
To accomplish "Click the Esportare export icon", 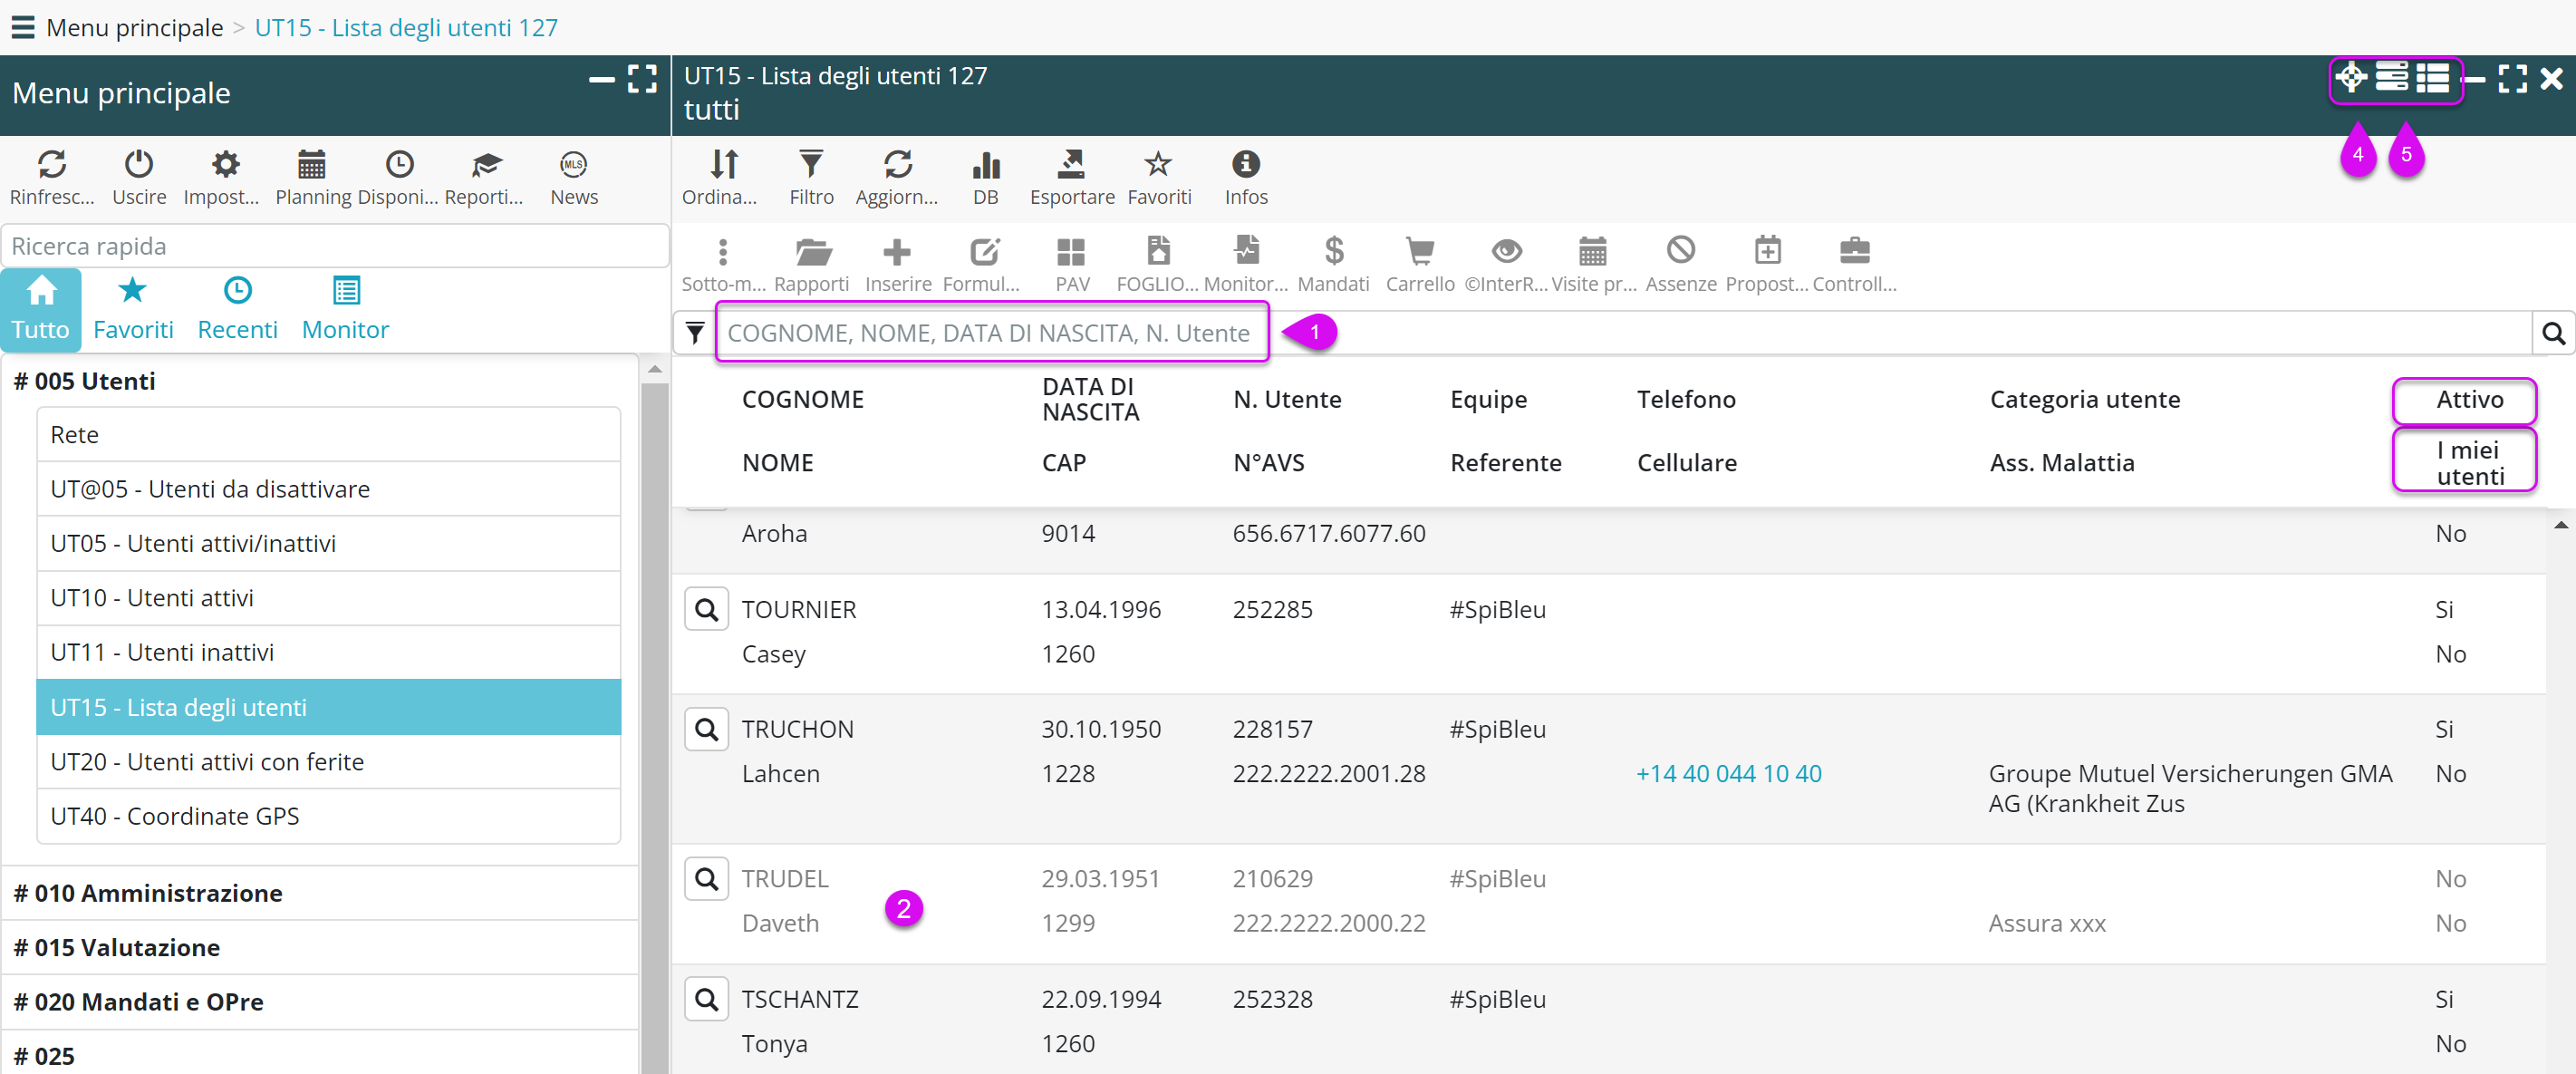I will point(1071,165).
